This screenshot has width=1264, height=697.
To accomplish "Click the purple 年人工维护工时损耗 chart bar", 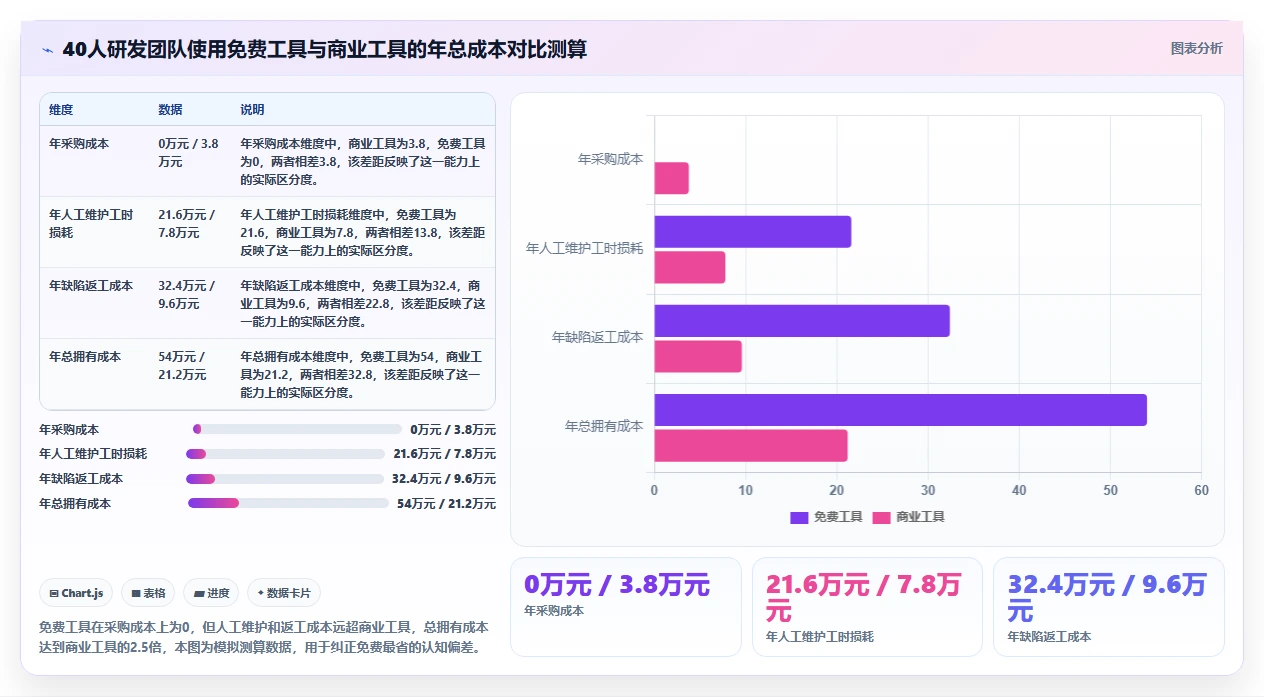I will tap(753, 232).
